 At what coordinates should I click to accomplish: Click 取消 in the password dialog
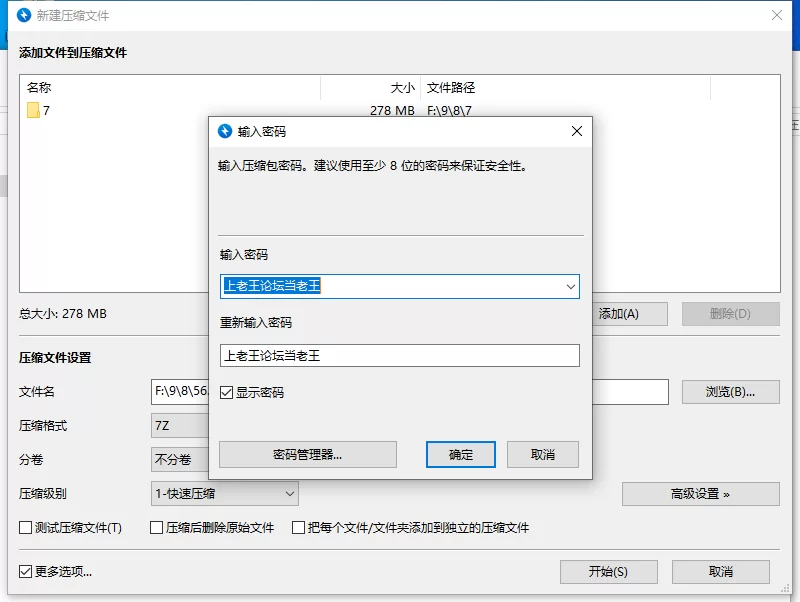click(x=543, y=455)
